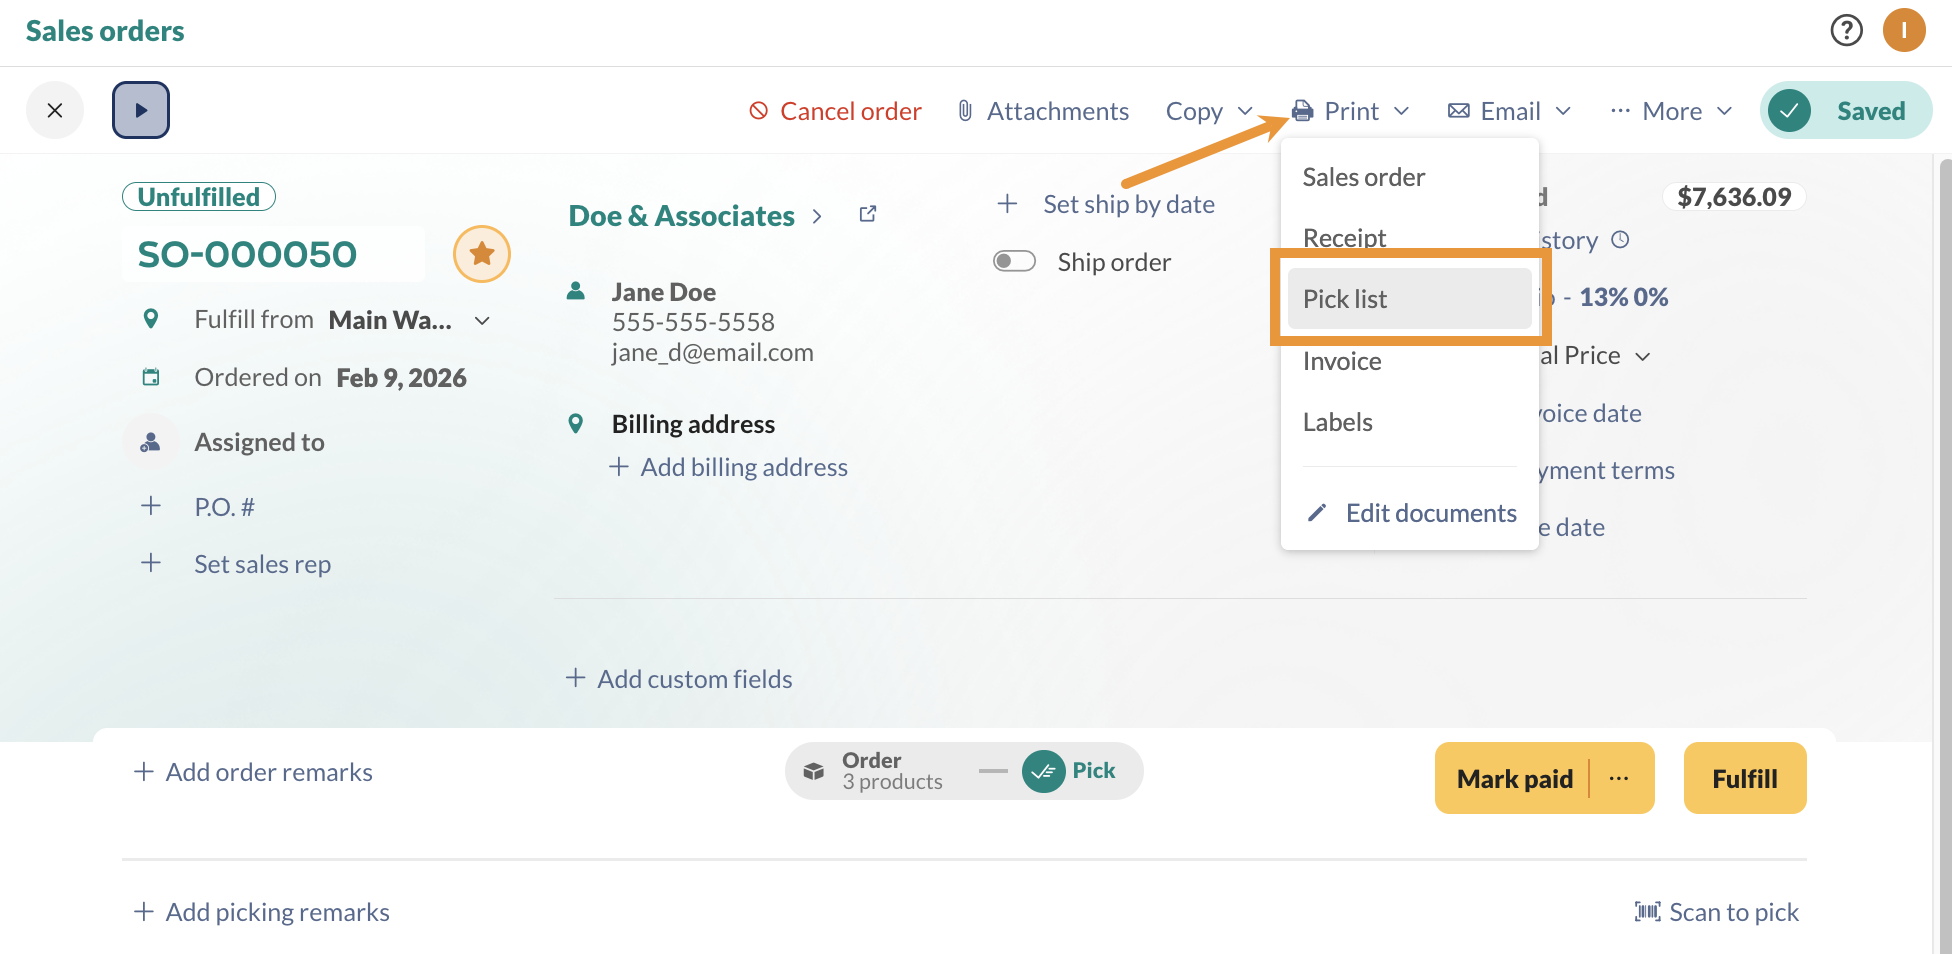Click the paperclip Attachments icon
The width and height of the screenshot is (1952, 954).
pyautogui.click(x=963, y=110)
